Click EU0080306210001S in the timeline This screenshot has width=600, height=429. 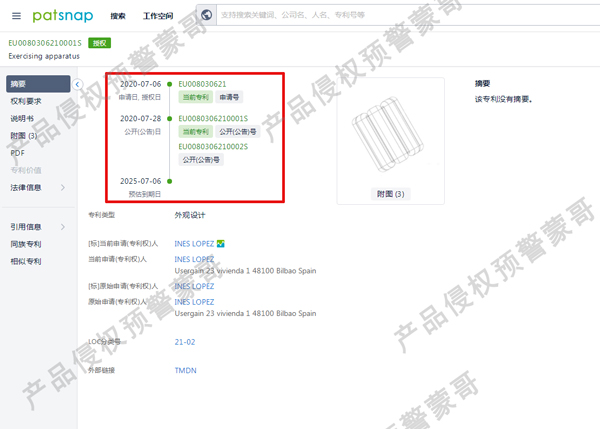[x=213, y=118]
